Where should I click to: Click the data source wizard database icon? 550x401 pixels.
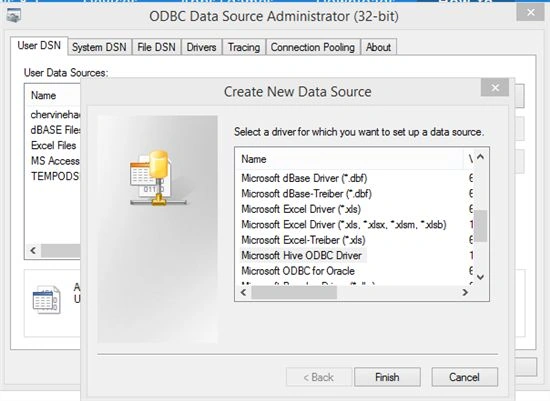coord(158,178)
